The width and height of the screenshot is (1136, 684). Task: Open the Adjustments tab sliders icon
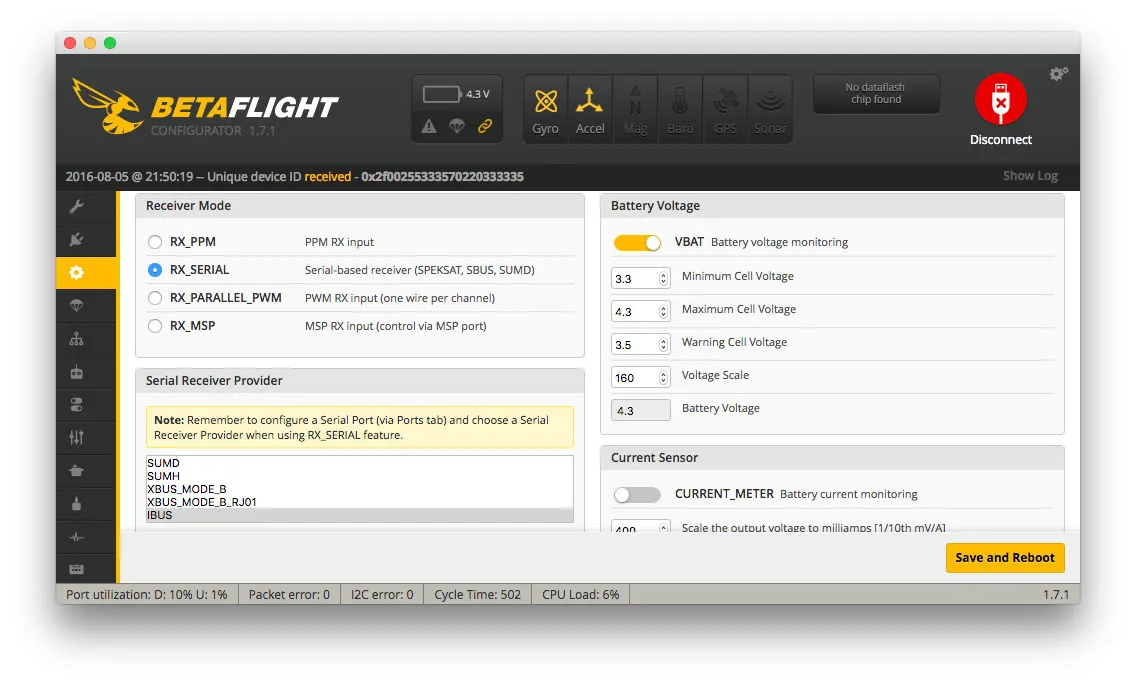point(77,438)
